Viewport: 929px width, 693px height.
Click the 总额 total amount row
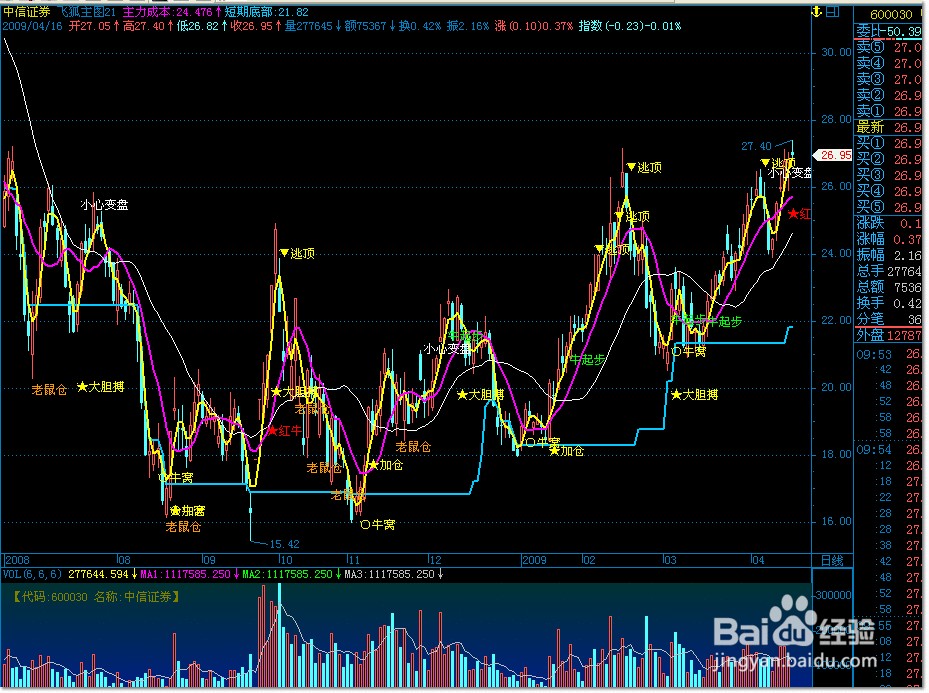[889, 287]
